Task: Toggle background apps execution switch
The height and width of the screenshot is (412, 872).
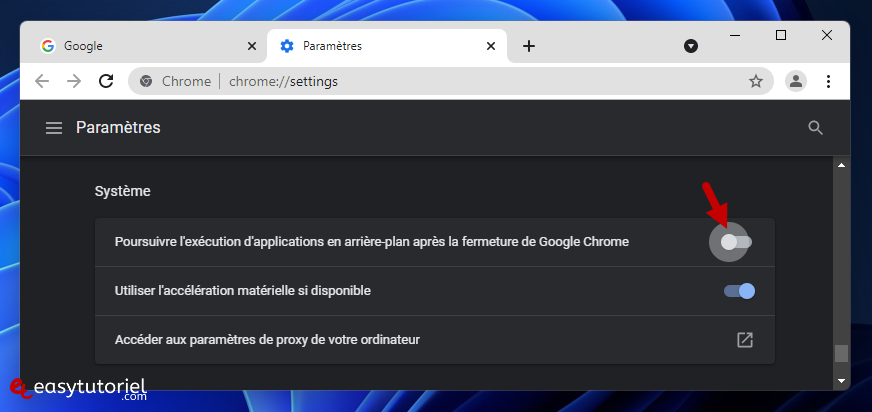Action: pos(737,242)
